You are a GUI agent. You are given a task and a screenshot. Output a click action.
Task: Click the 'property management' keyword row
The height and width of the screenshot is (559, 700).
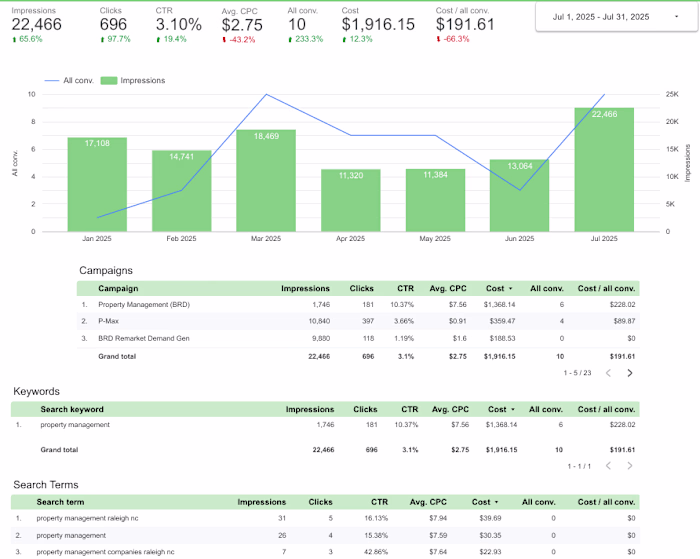coord(325,425)
